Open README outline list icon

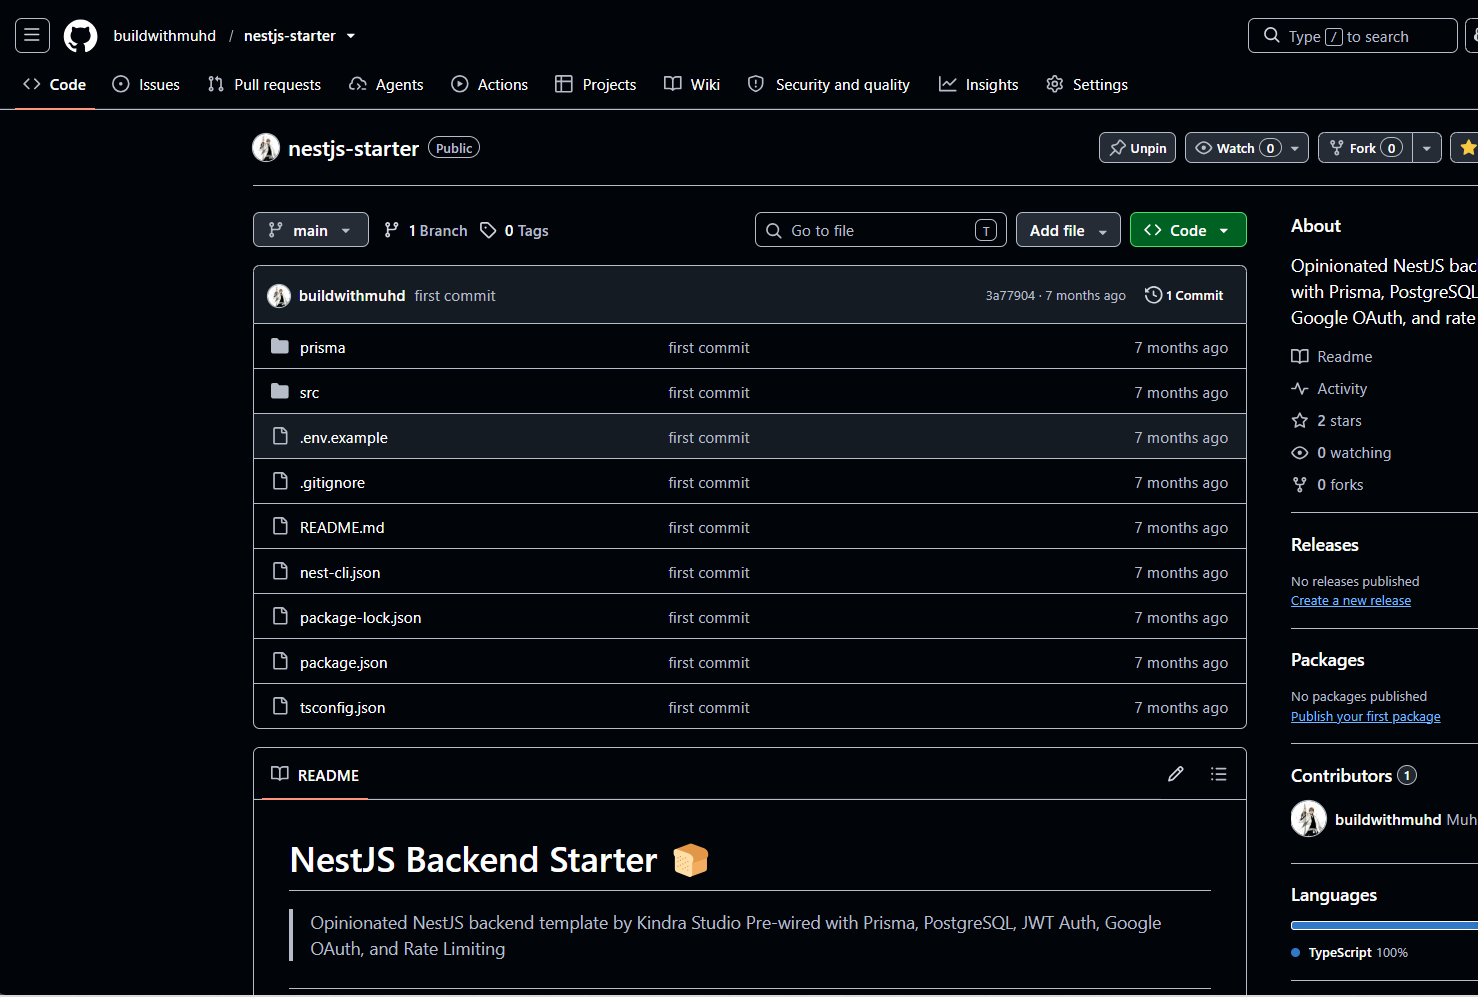(x=1218, y=774)
